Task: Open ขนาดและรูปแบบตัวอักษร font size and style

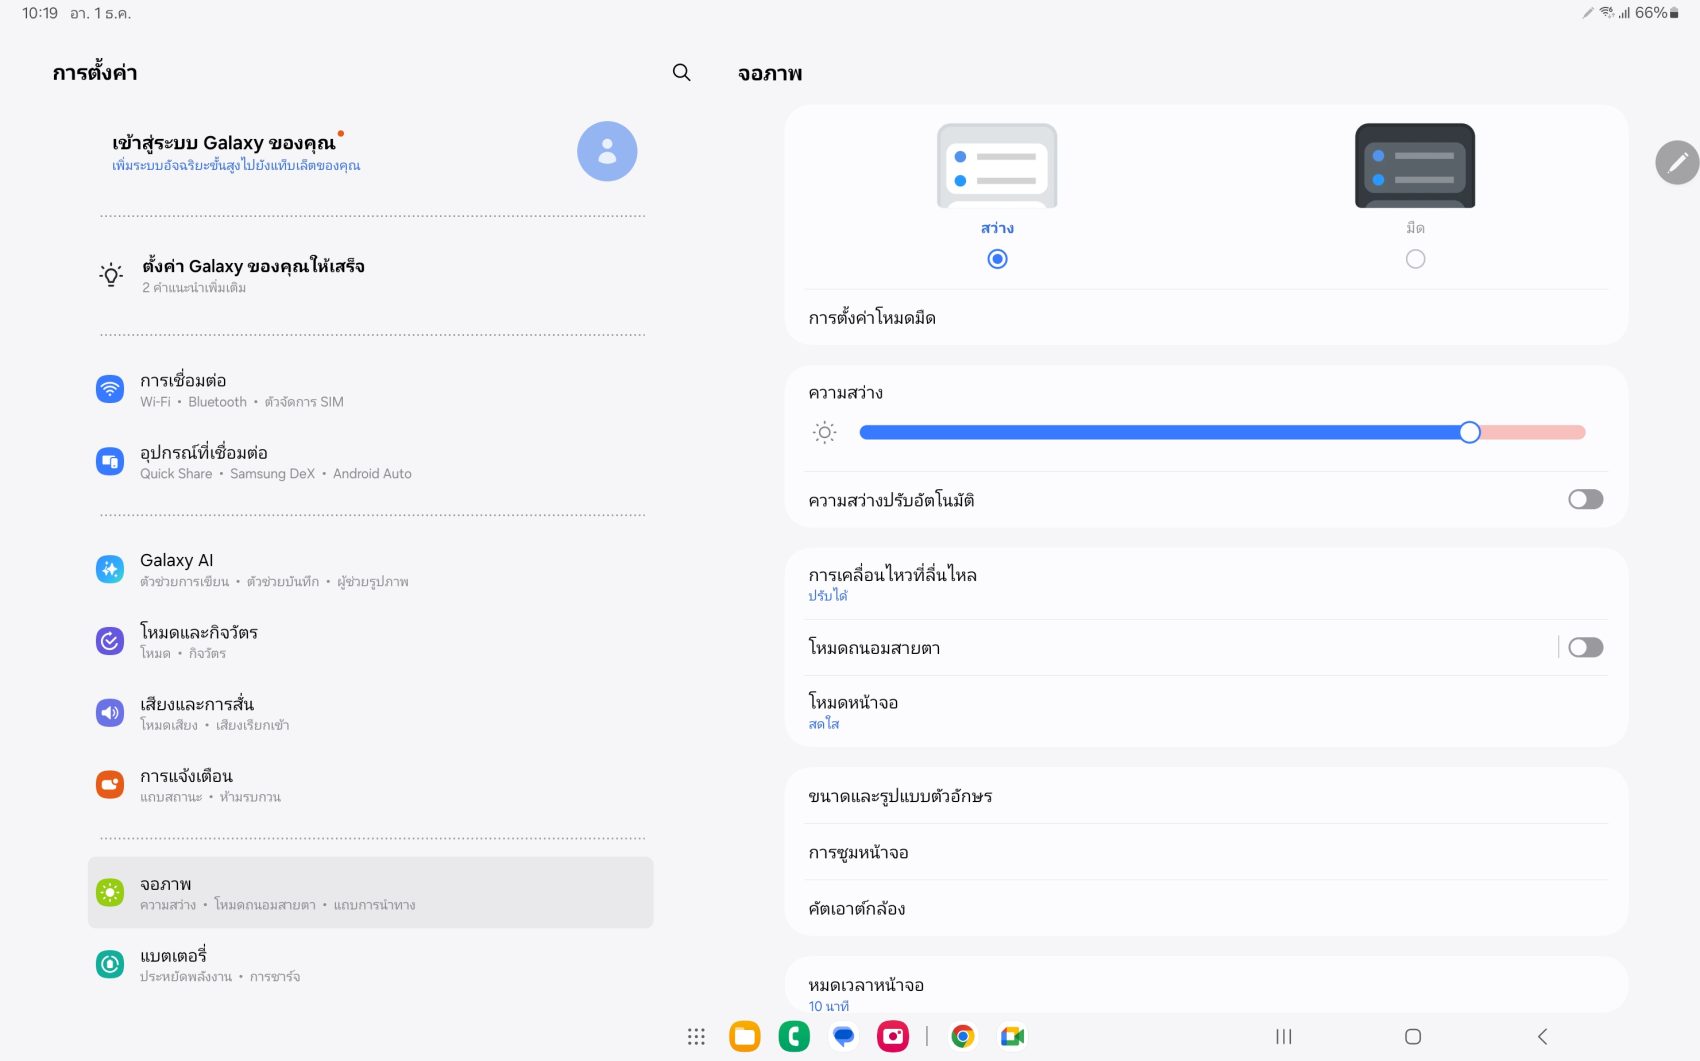Action: (1206, 796)
